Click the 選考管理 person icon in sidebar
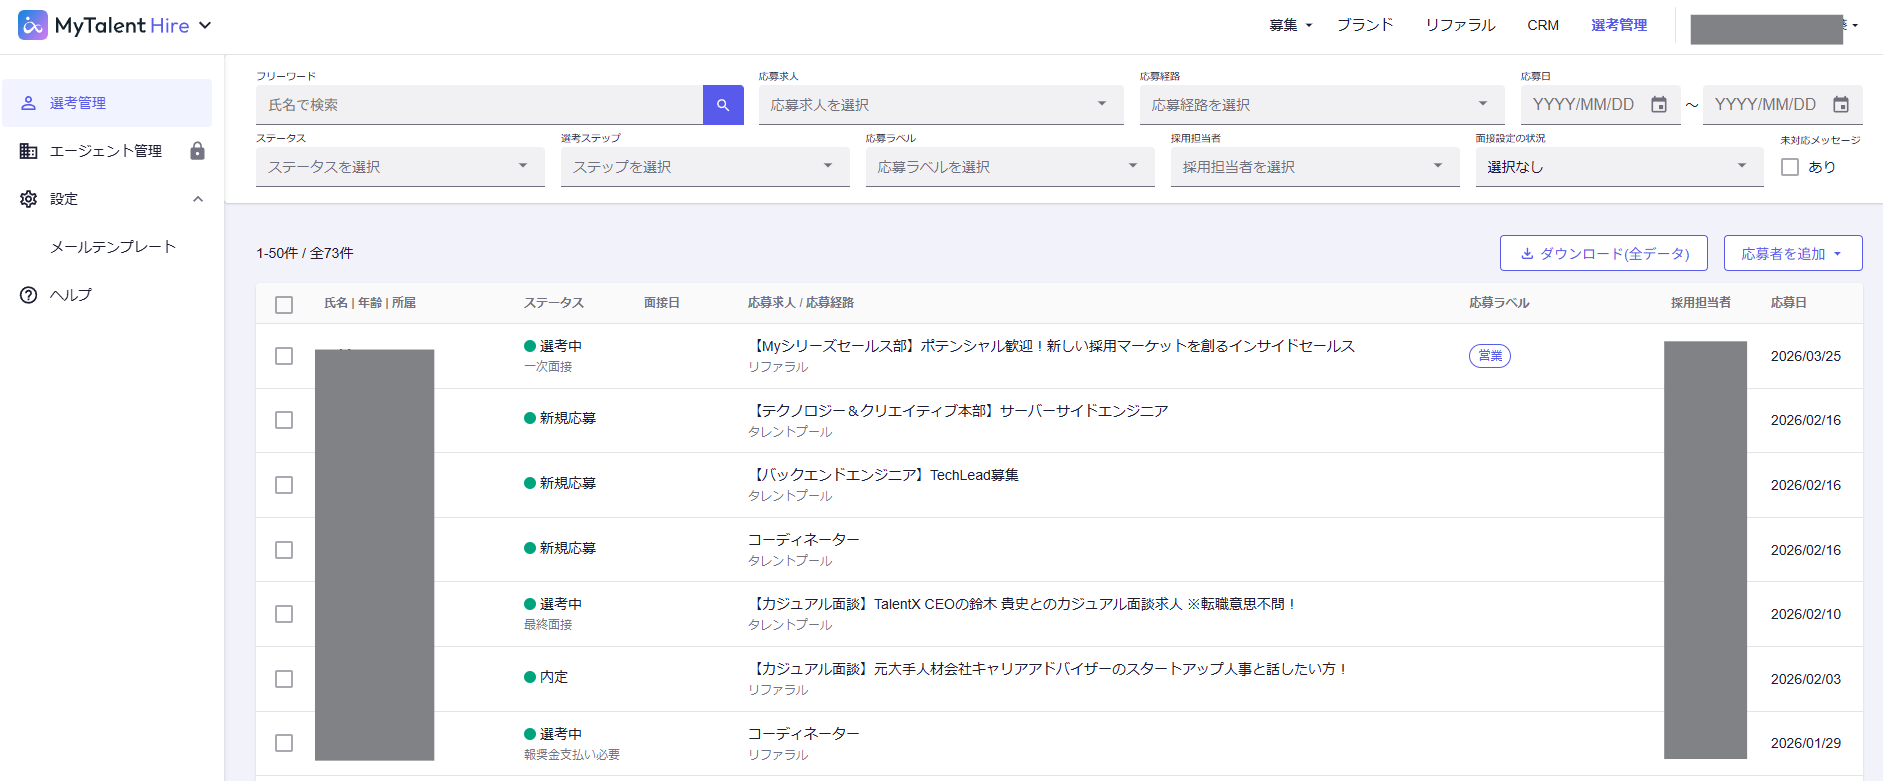Screen dimensions: 1883x781 tap(29, 103)
